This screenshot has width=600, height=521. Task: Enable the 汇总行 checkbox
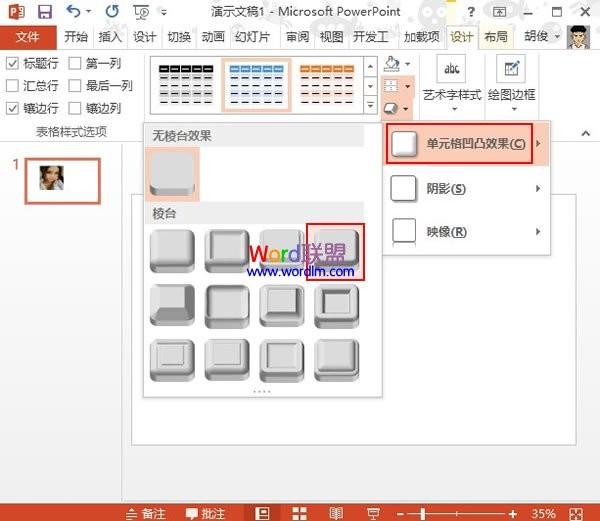point(12,86)
